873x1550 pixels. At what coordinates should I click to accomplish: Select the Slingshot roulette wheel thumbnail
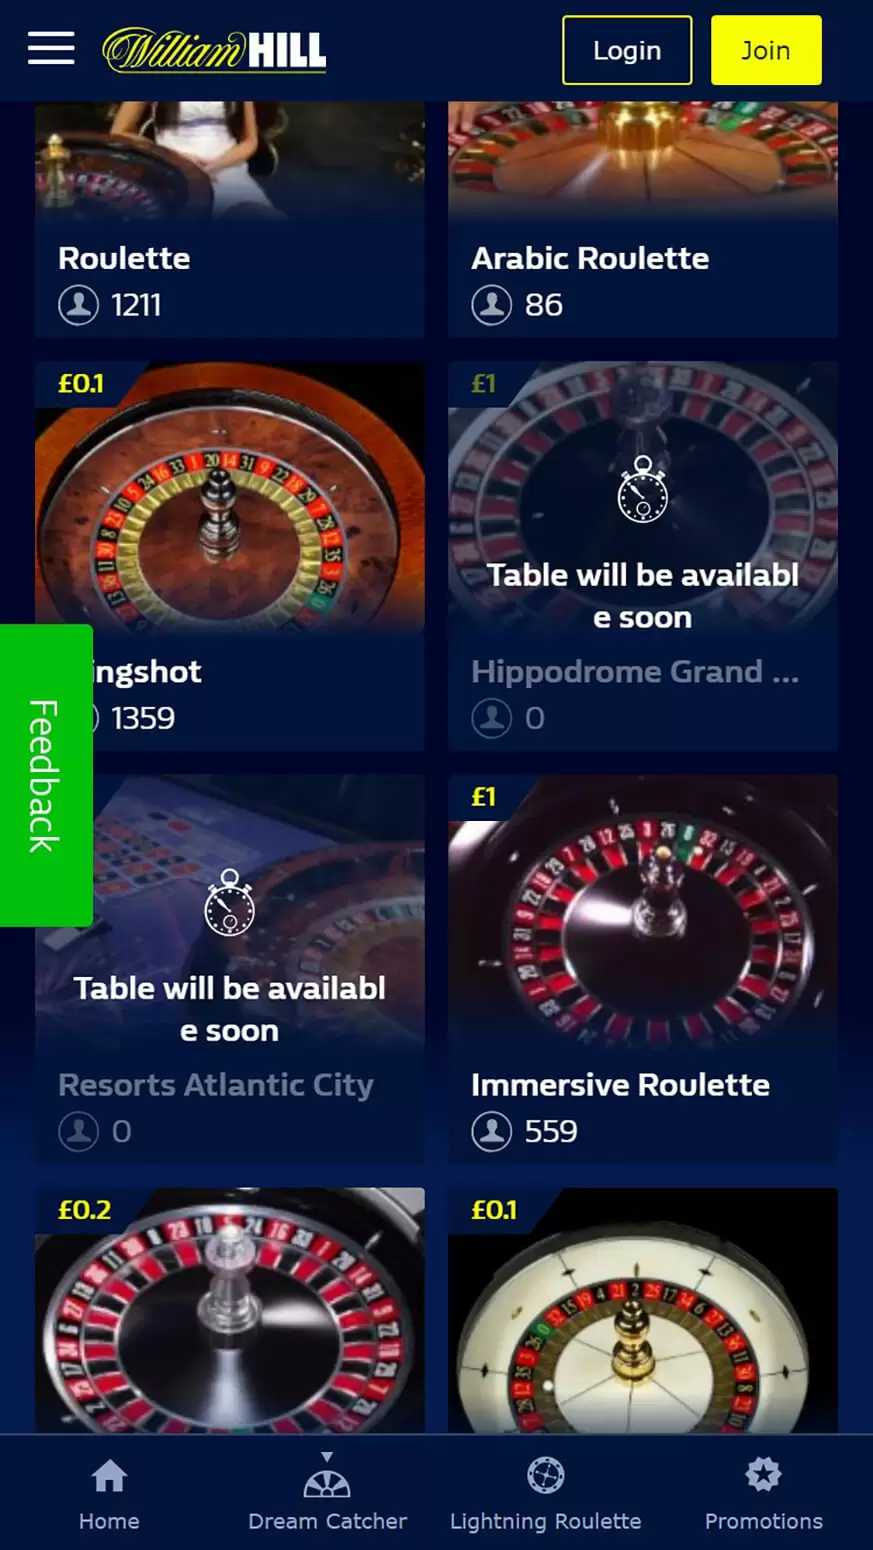(x=229, y=498)
